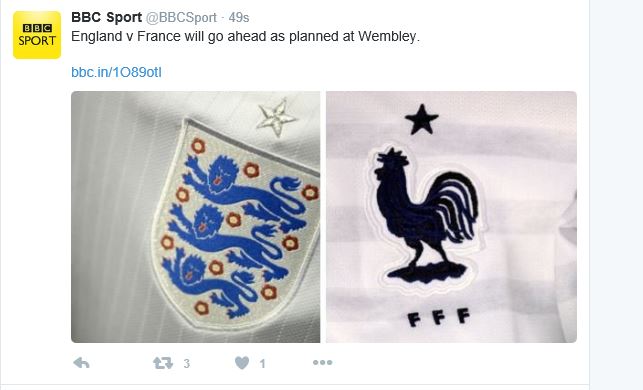This screenshot has height=390, width=643.
Task: Retweet the BBC Sport tweet
Action: (163, 363)
